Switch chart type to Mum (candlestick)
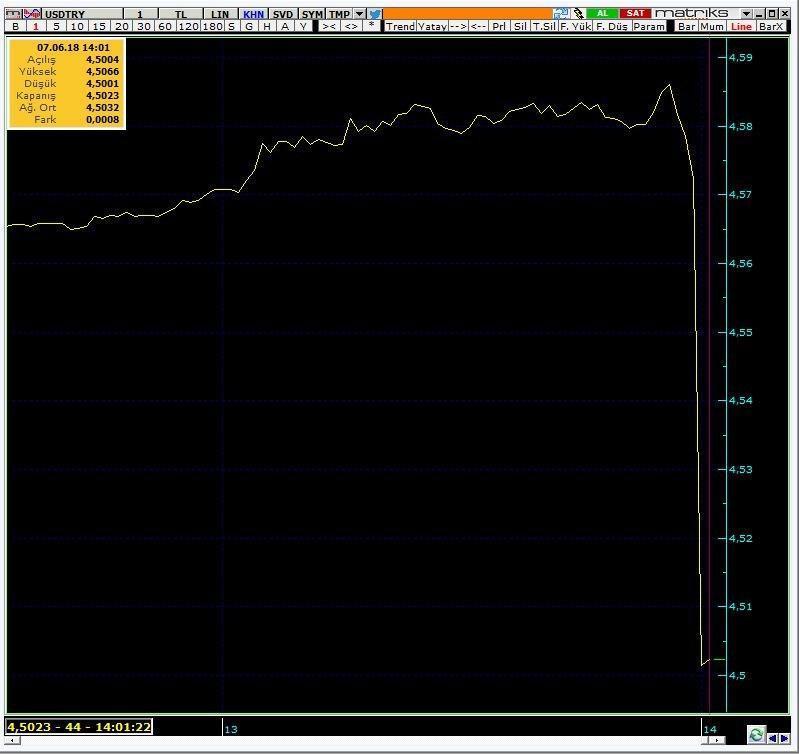Image resolution: width=799 pixels, height=754 pixels. tap(712, 26)
